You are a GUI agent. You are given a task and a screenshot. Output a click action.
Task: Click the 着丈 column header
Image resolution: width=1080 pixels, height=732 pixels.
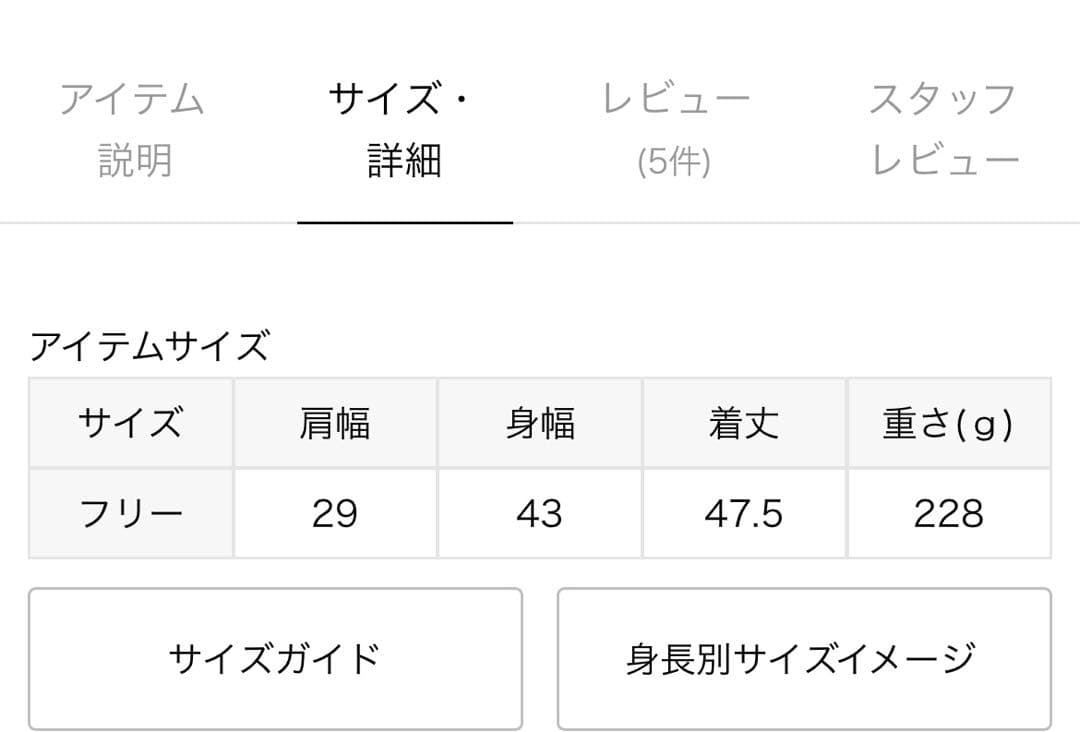(744, 423)
